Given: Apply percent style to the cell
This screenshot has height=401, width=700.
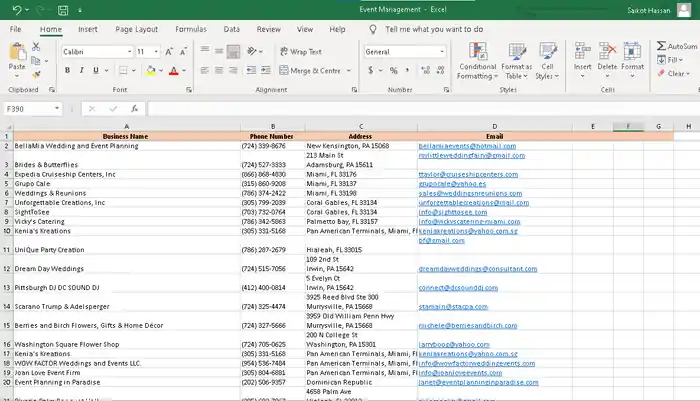Looking at the screenshot, I should 393,71.
